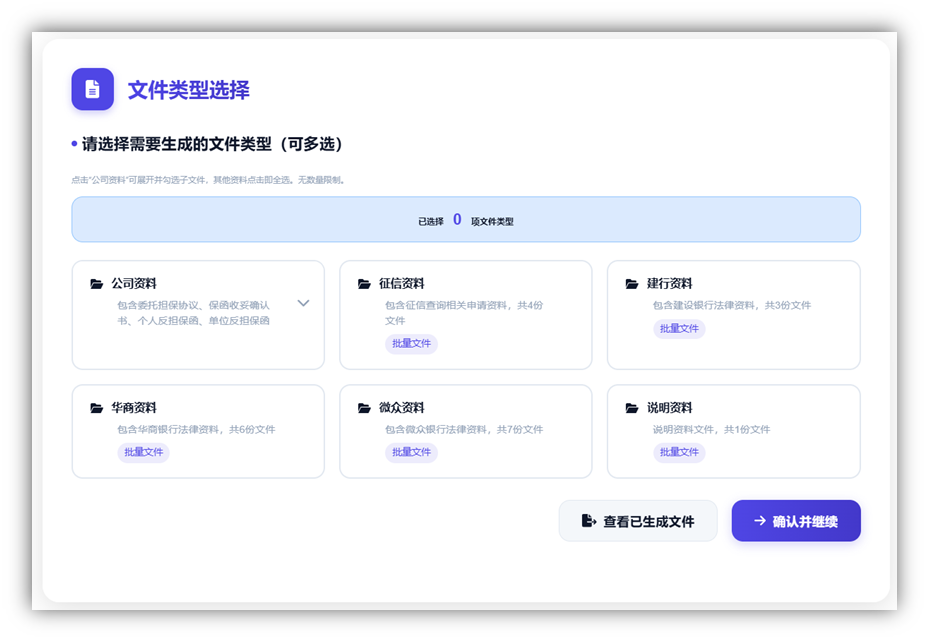The width and height of the screenshot is (929, 642).
Task: Click the export icon in 查看已生成文件 button
Action: point(589,521)
